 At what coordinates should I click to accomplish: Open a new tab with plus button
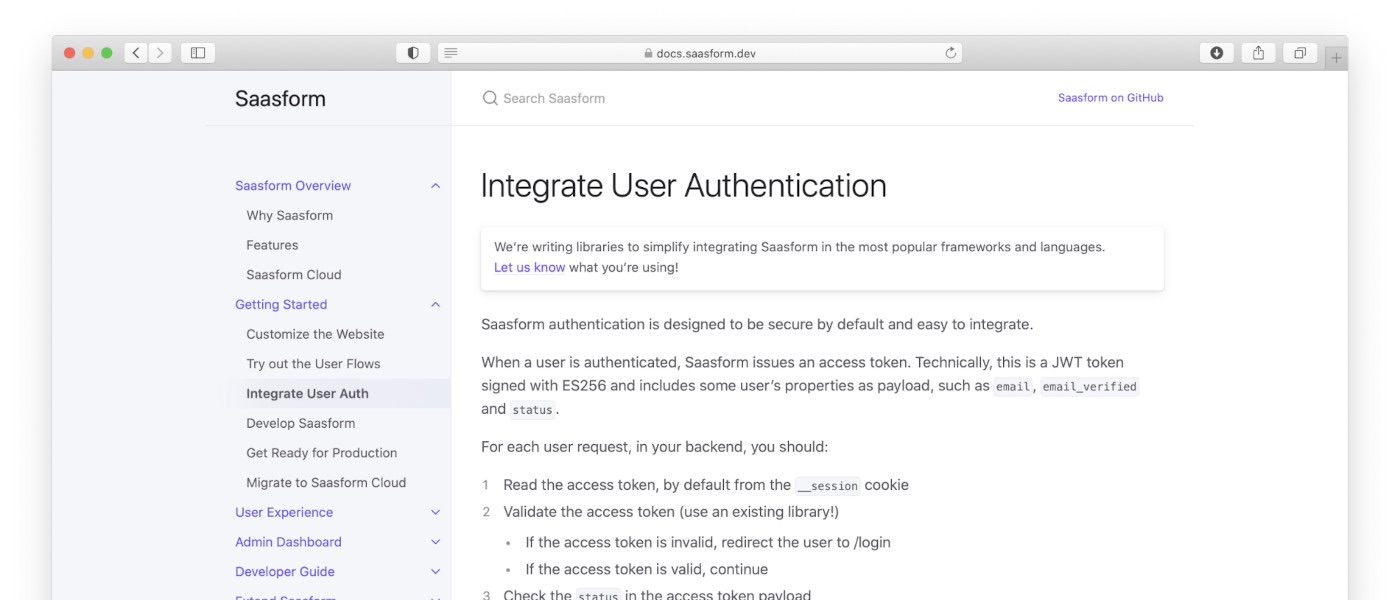coord(1336,58)
